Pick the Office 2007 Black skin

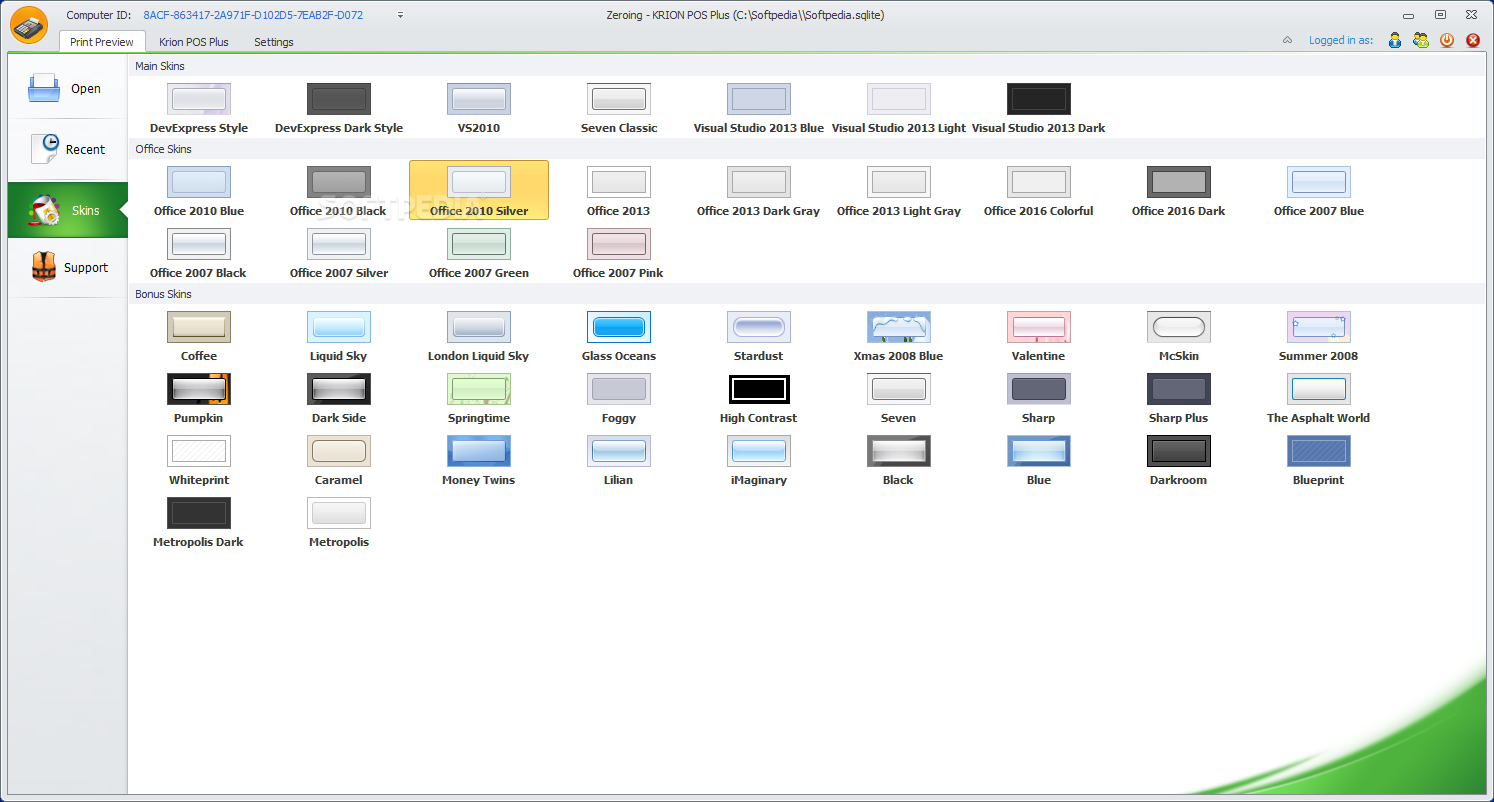(x=199, y=253)
